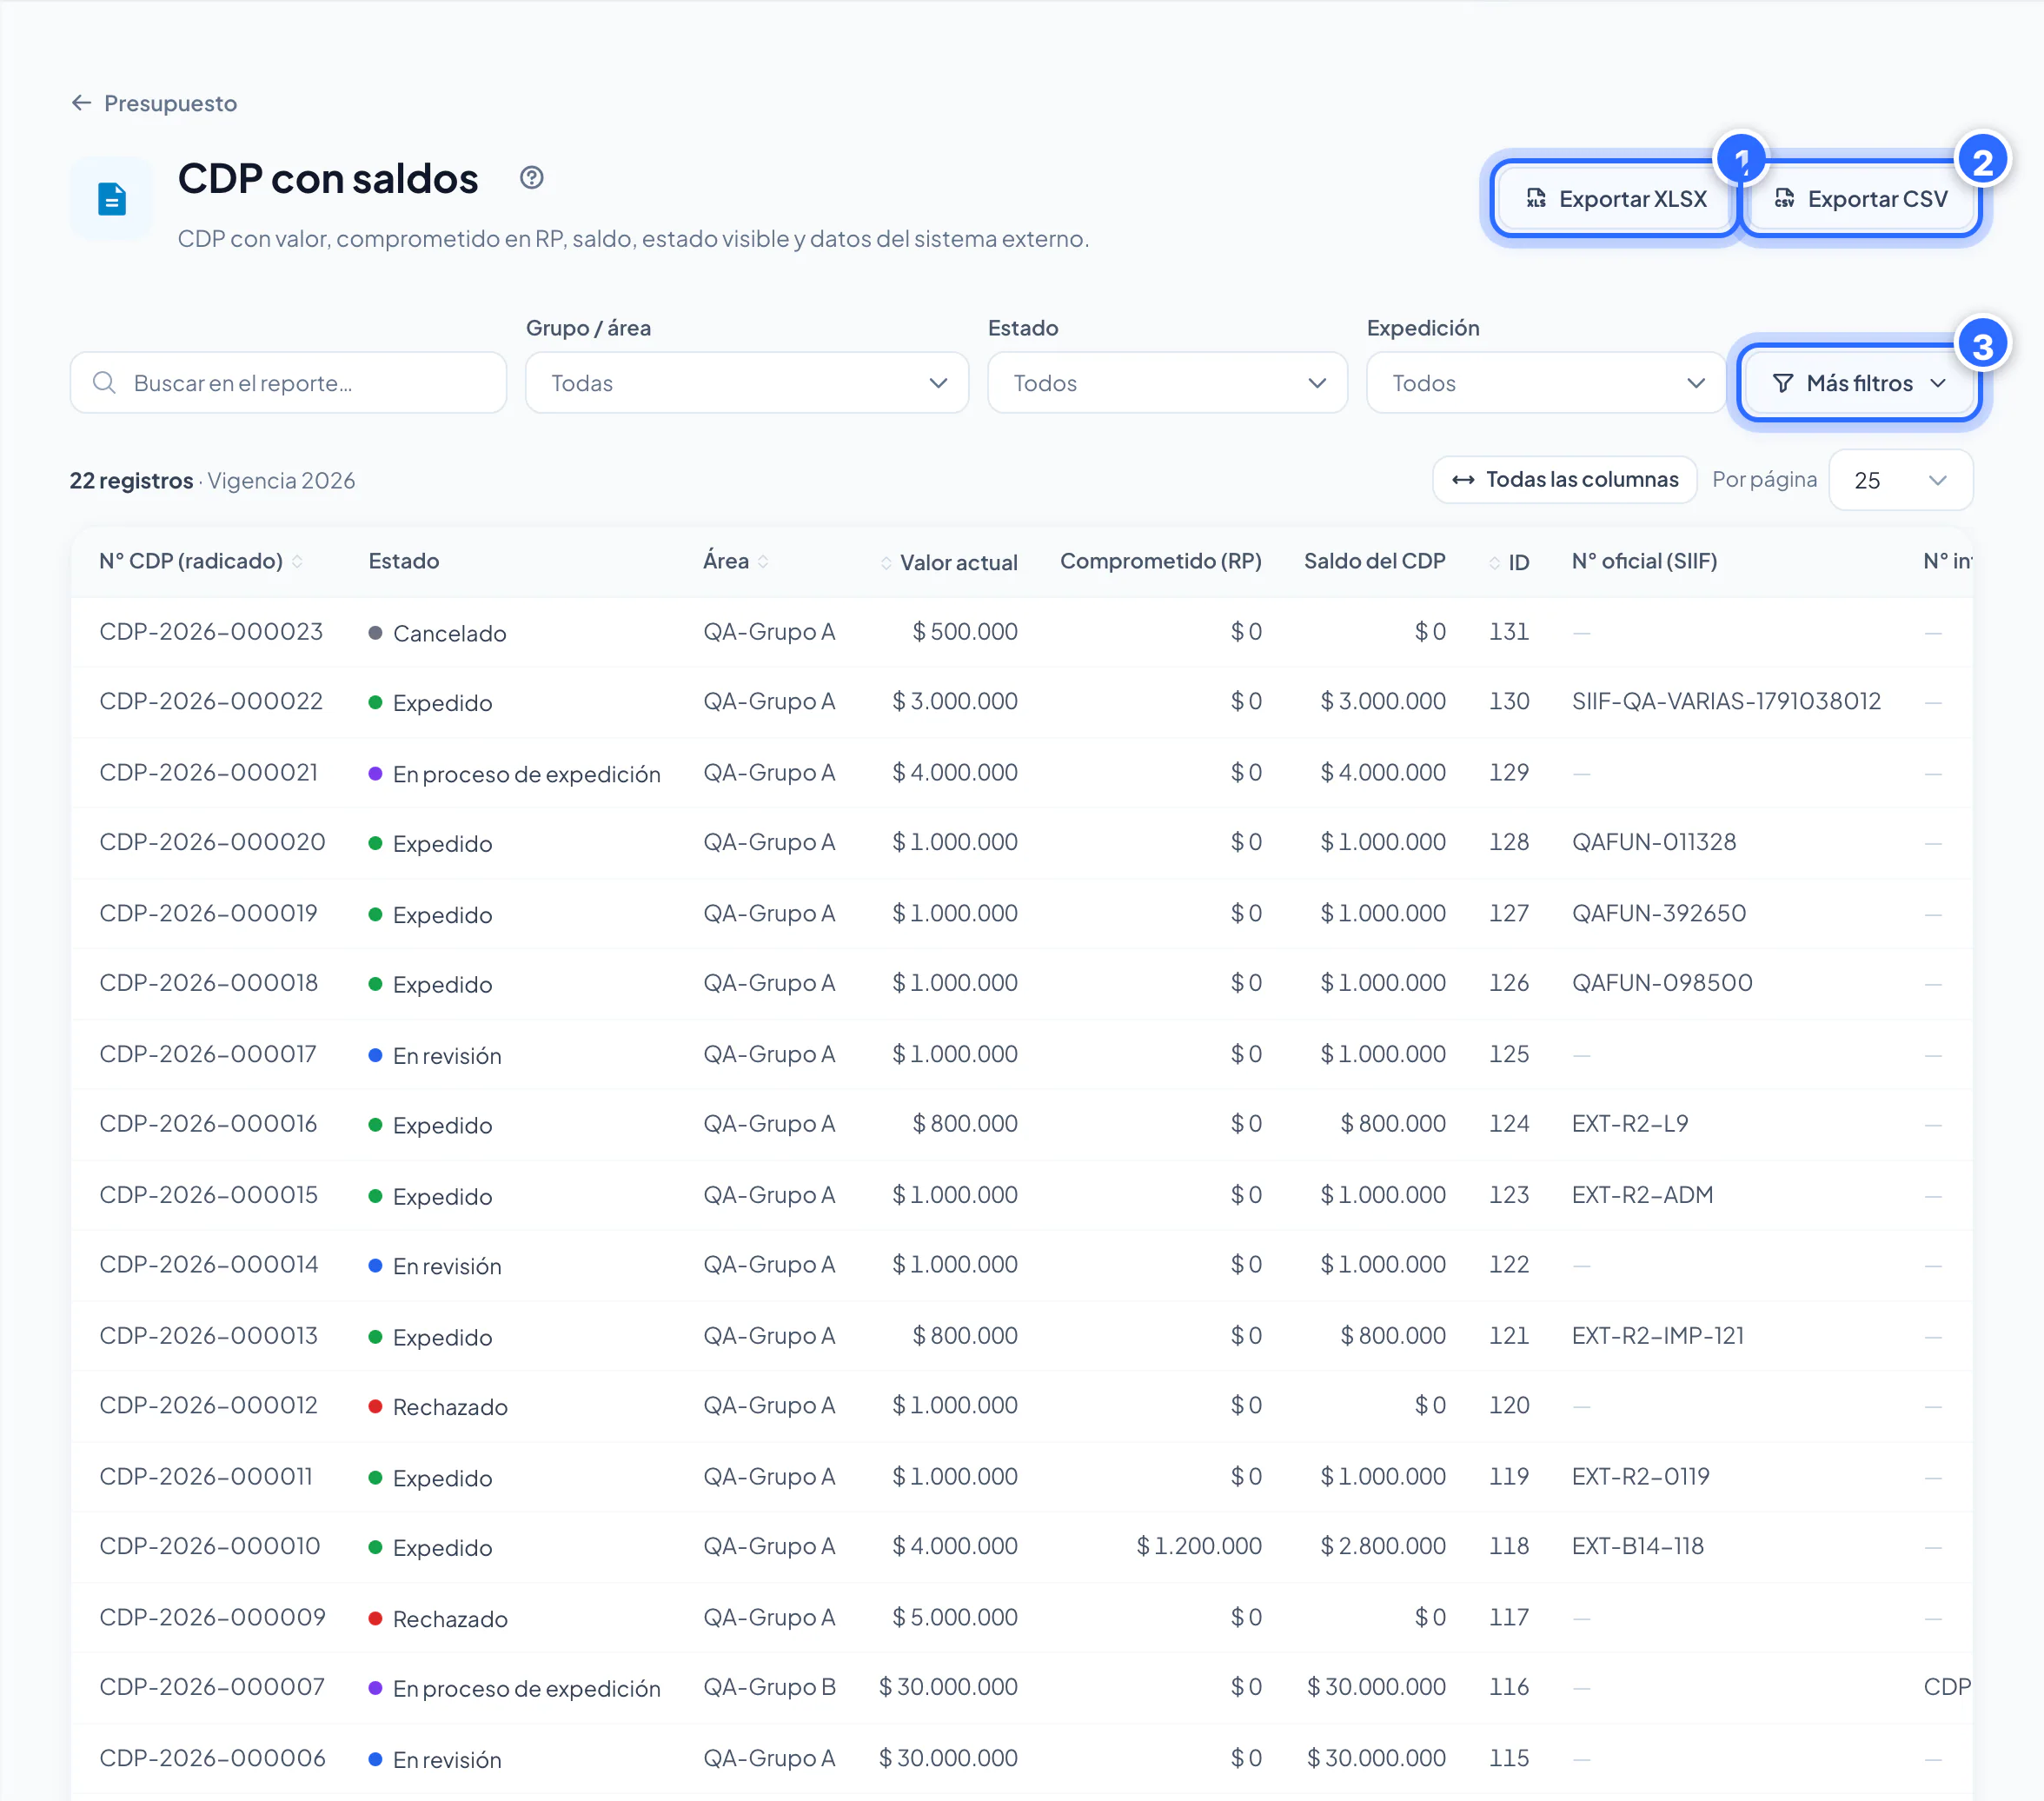The image size is (2044, 1801).
Task: Open the Estado filter dropdown
Action: coord(1167,383)
